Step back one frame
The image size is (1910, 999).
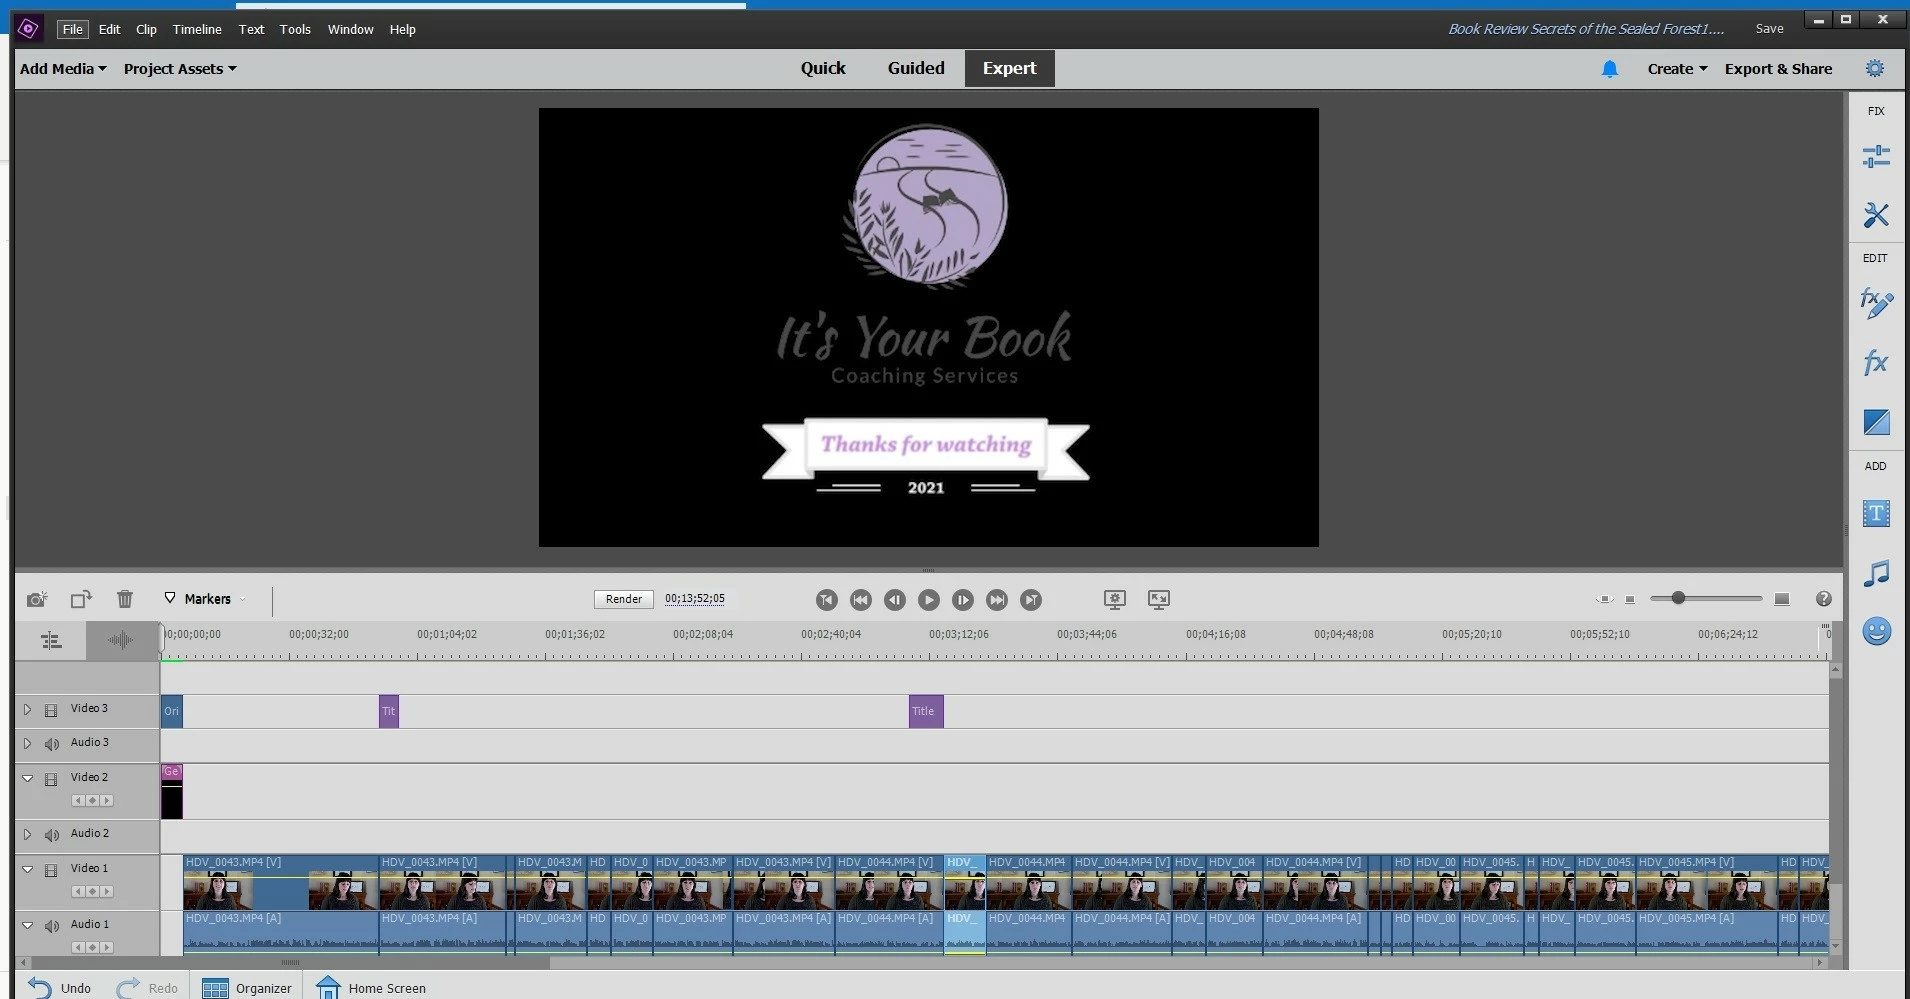(895, 600)
